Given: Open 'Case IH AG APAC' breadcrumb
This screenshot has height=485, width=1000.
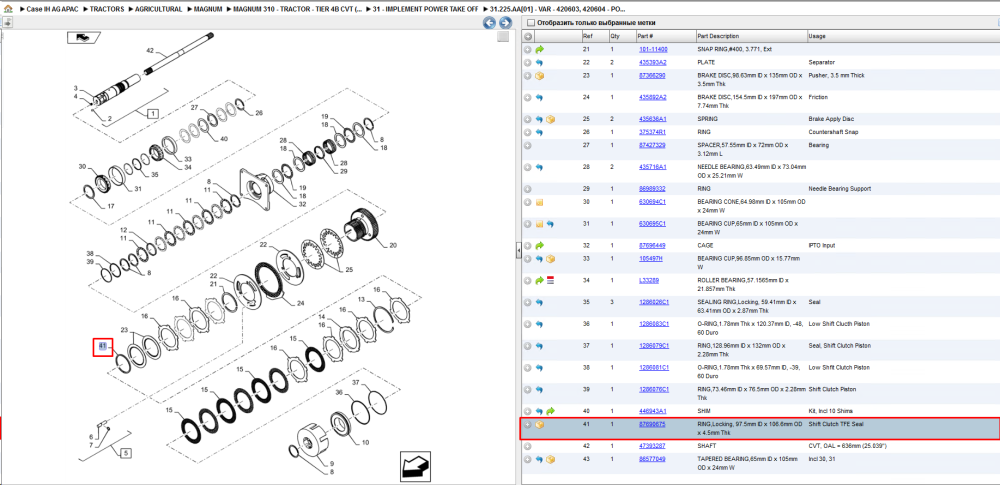Looking at the screenshot, I should (x=52, y=10).
